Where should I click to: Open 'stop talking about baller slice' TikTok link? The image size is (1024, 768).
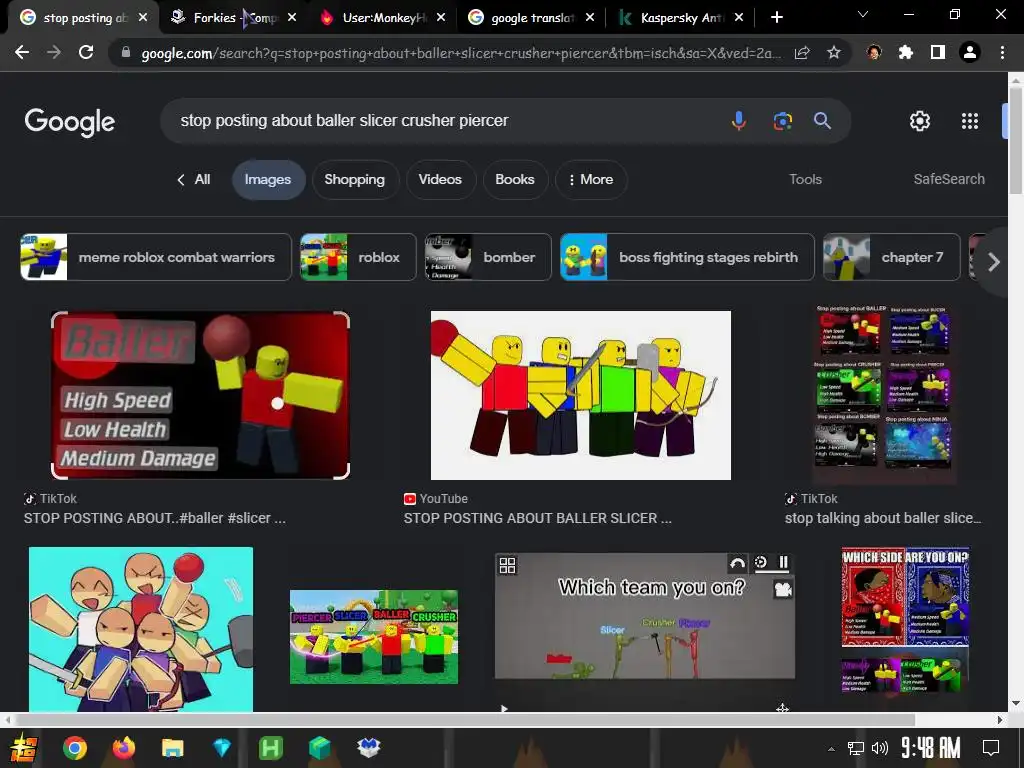(883, 519)
